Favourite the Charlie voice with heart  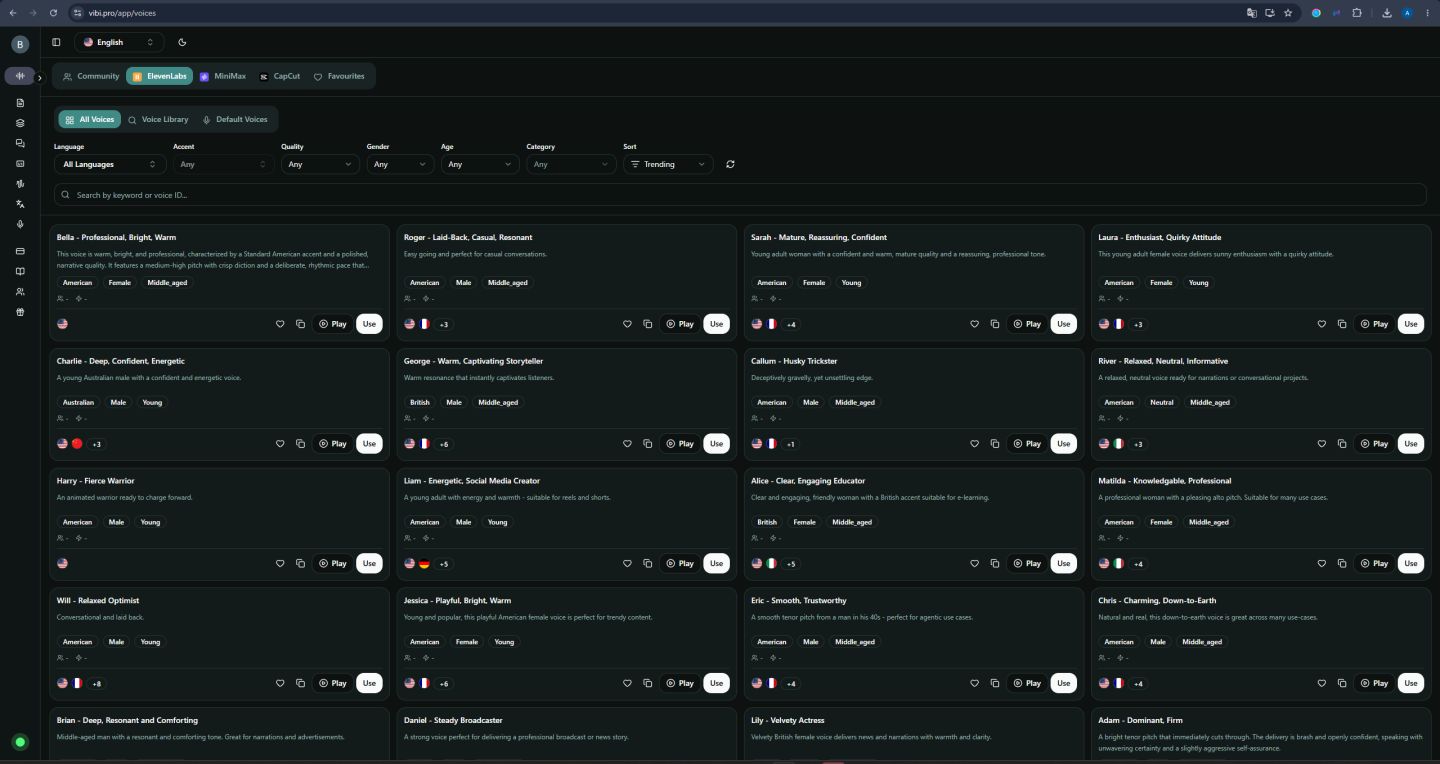coord(280,444)
